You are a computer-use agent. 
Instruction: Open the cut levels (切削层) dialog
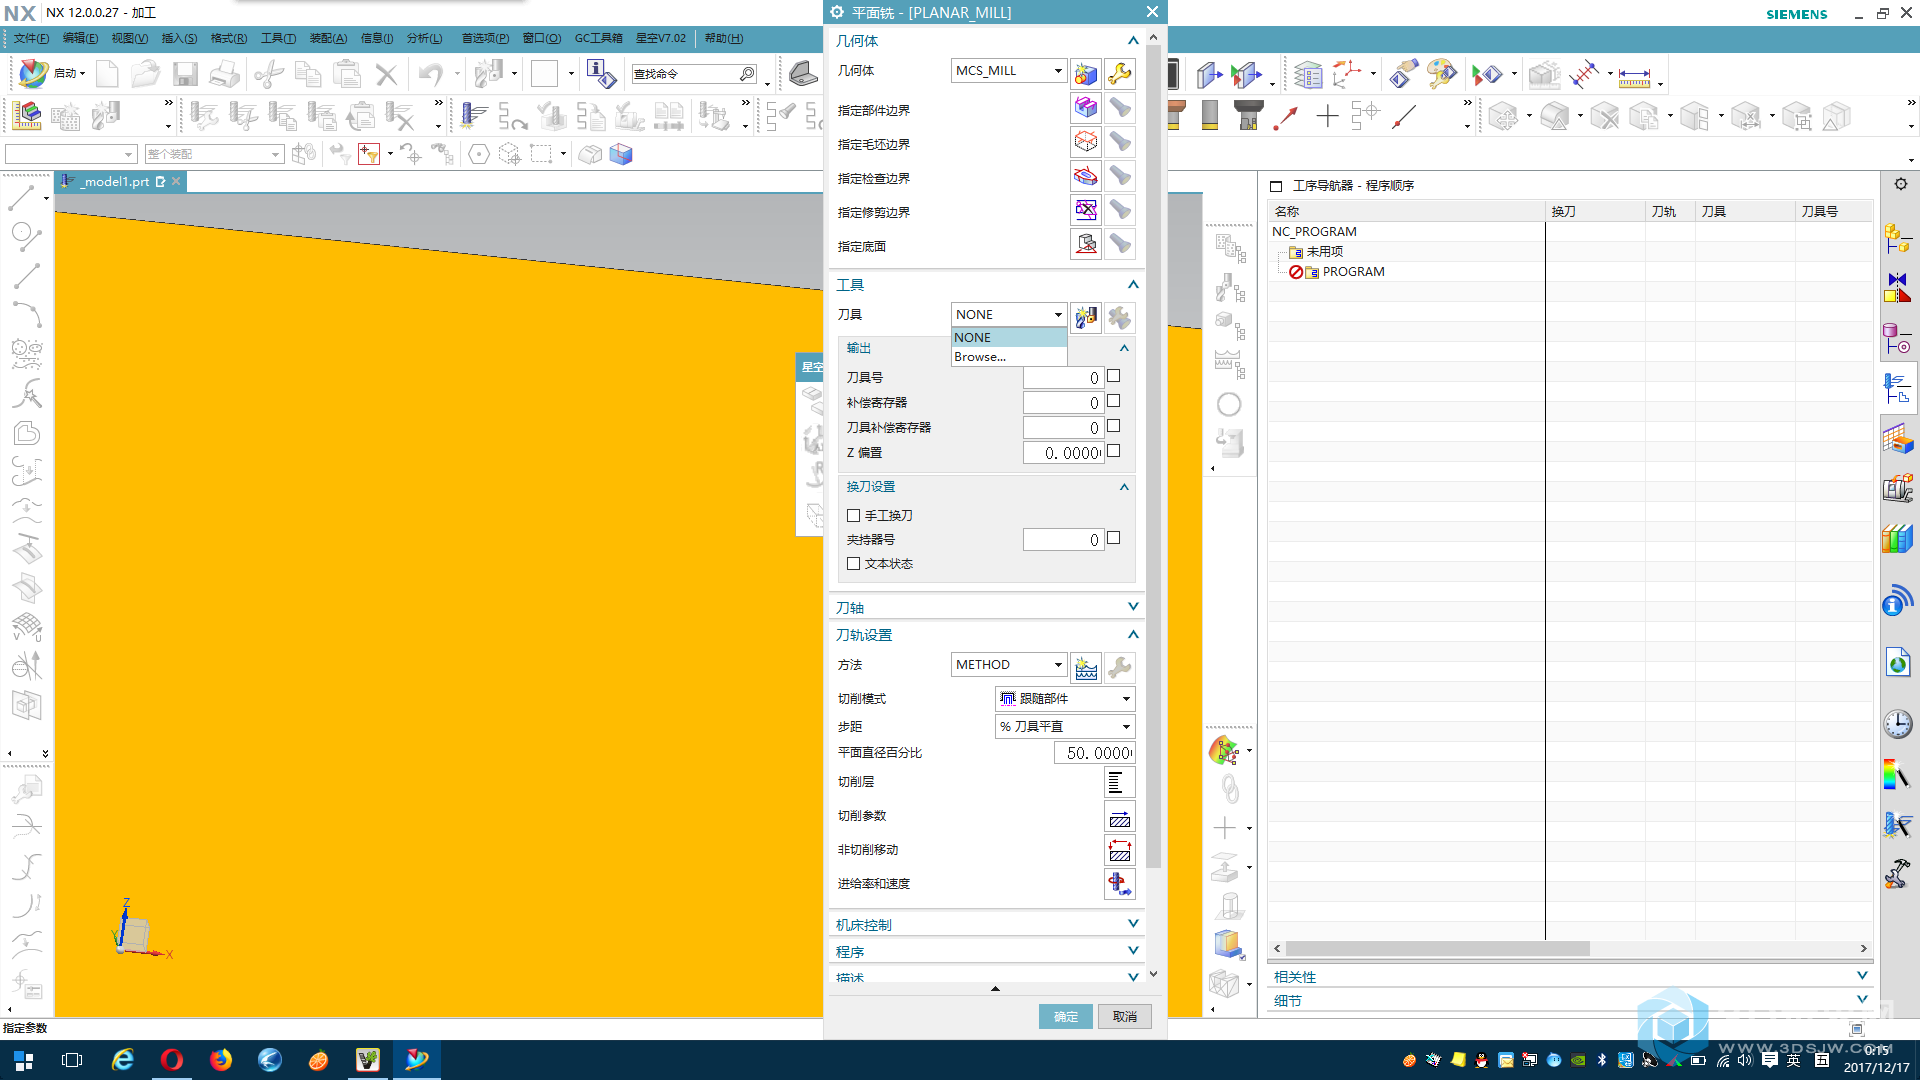pos(1120,782)
